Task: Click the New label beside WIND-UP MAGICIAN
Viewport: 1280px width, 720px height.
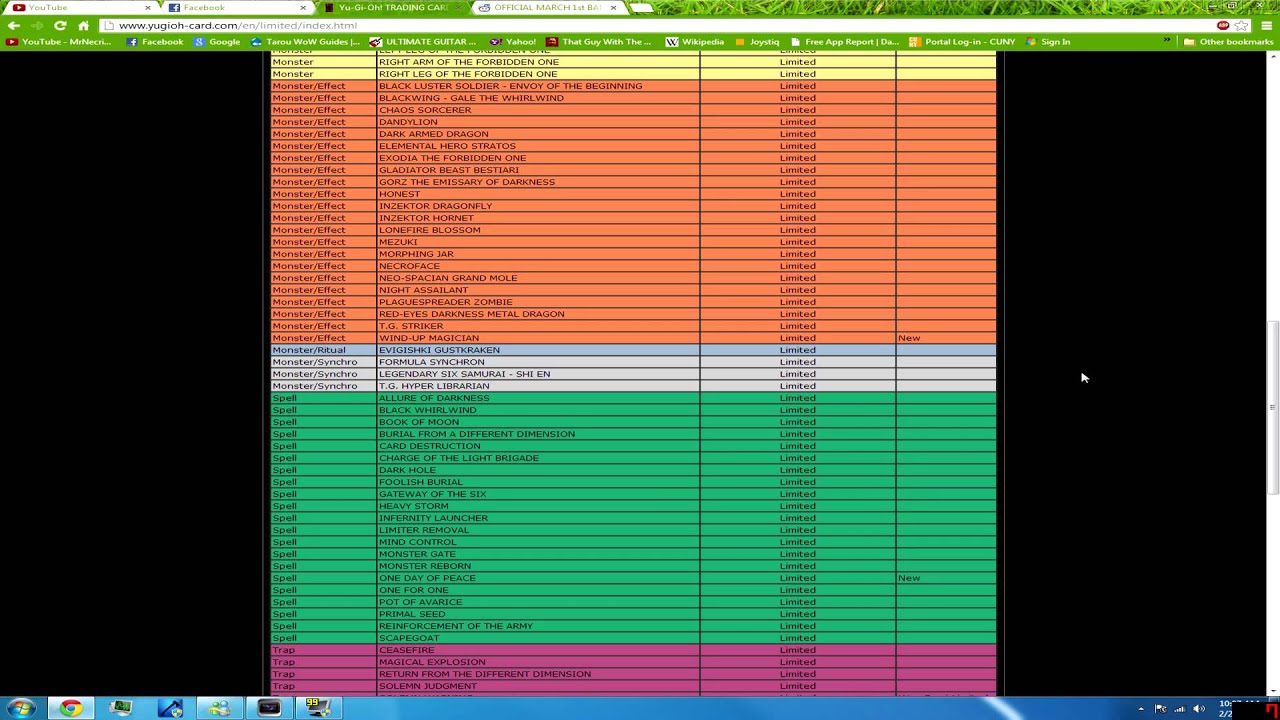Action: pos(909,338)
